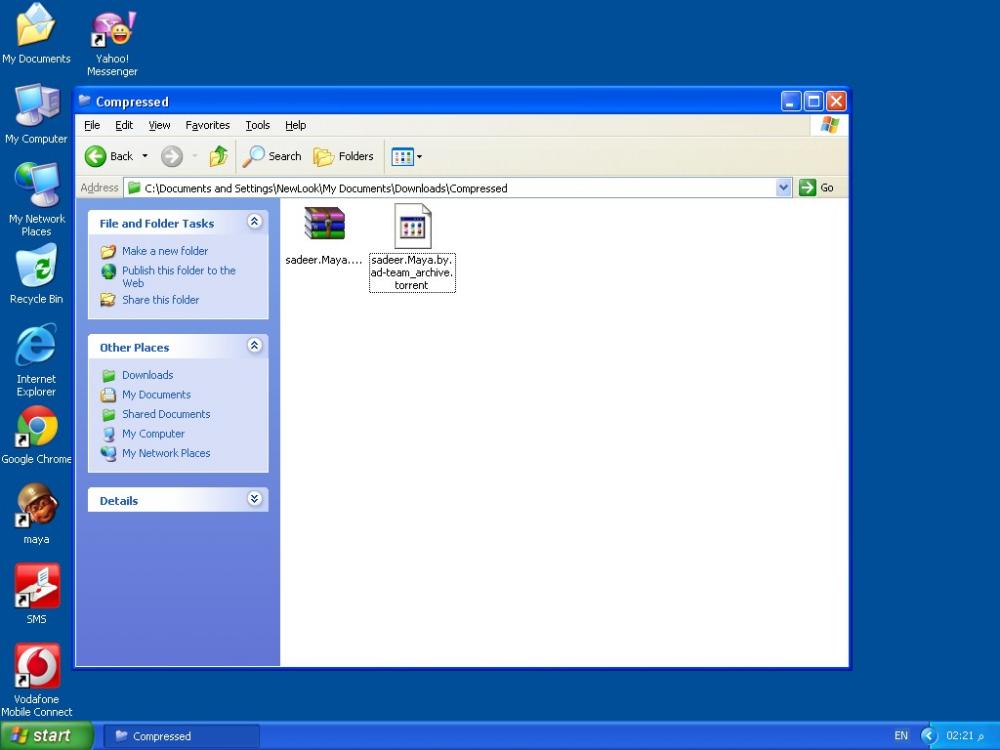1000x750 pixels.
Task: Toggle the Folders pane
Action: pyautogui.click(x=343, y=156)
